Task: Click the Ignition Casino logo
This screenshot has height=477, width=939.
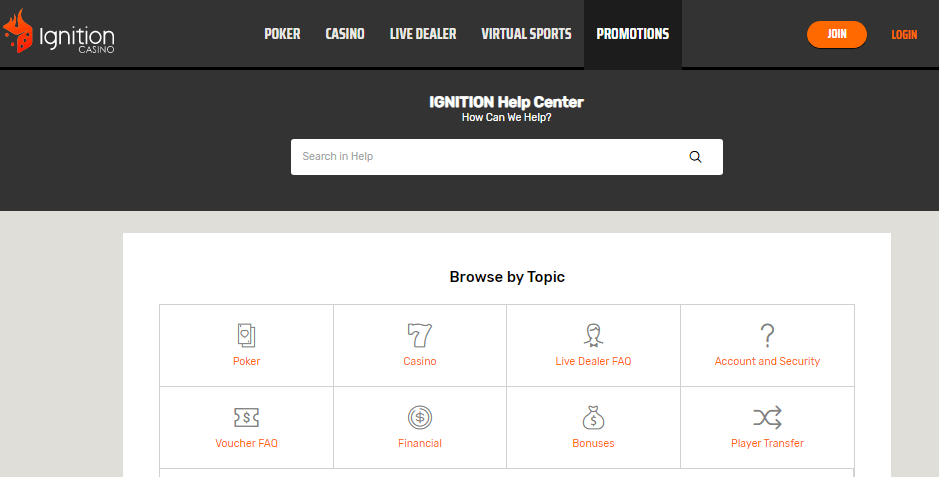Action: coord(59,32)
